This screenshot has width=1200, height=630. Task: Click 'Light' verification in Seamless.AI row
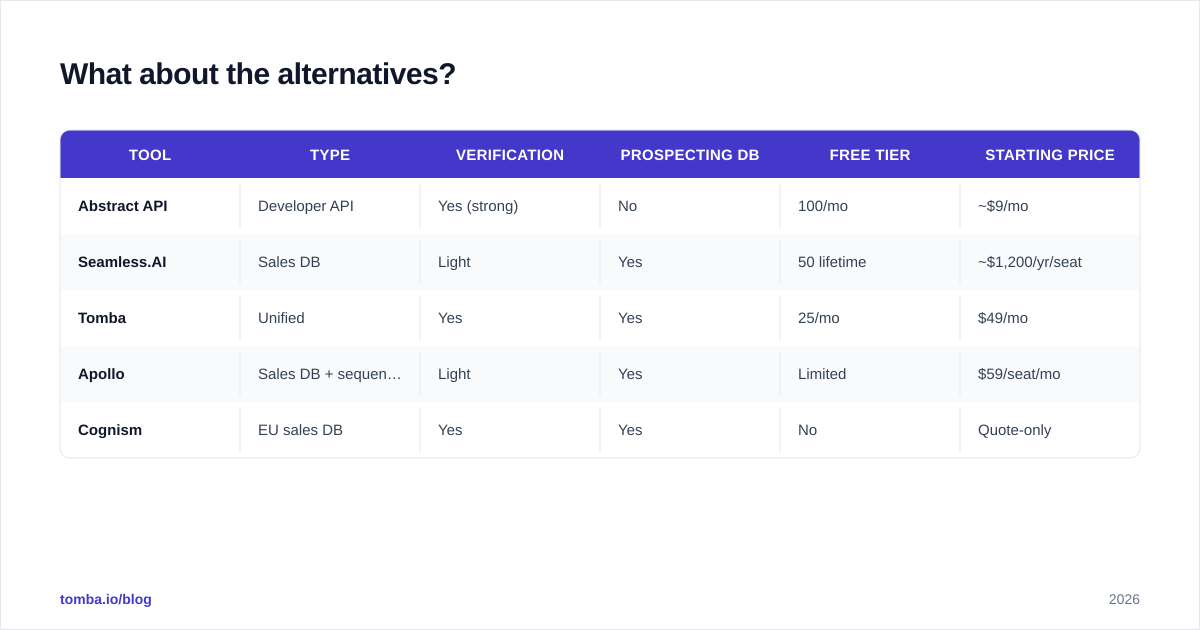(x=510, y=262)
